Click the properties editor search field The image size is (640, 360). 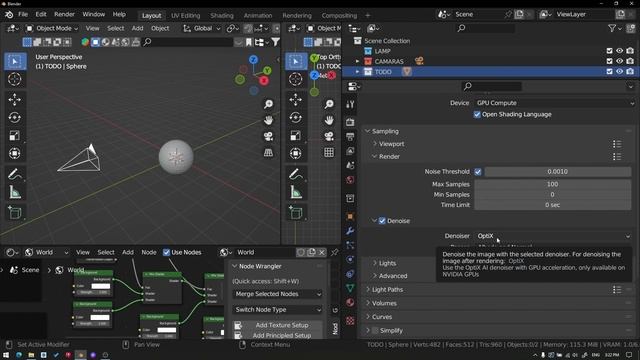click(492, 86)
